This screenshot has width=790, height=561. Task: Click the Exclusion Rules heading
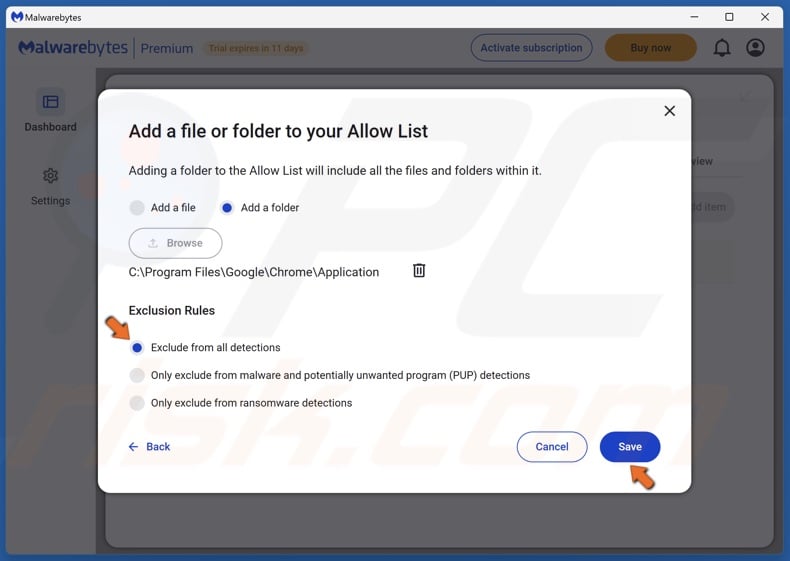(172, 310)
